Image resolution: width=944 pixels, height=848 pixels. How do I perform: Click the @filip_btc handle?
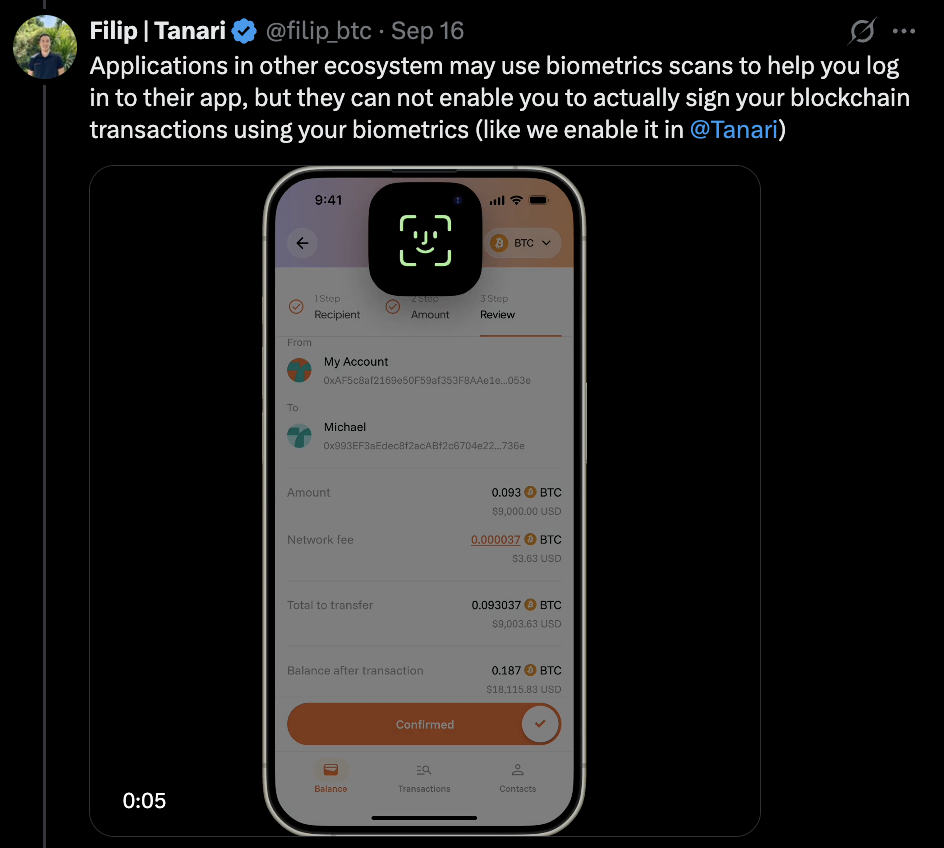[318, 31]
